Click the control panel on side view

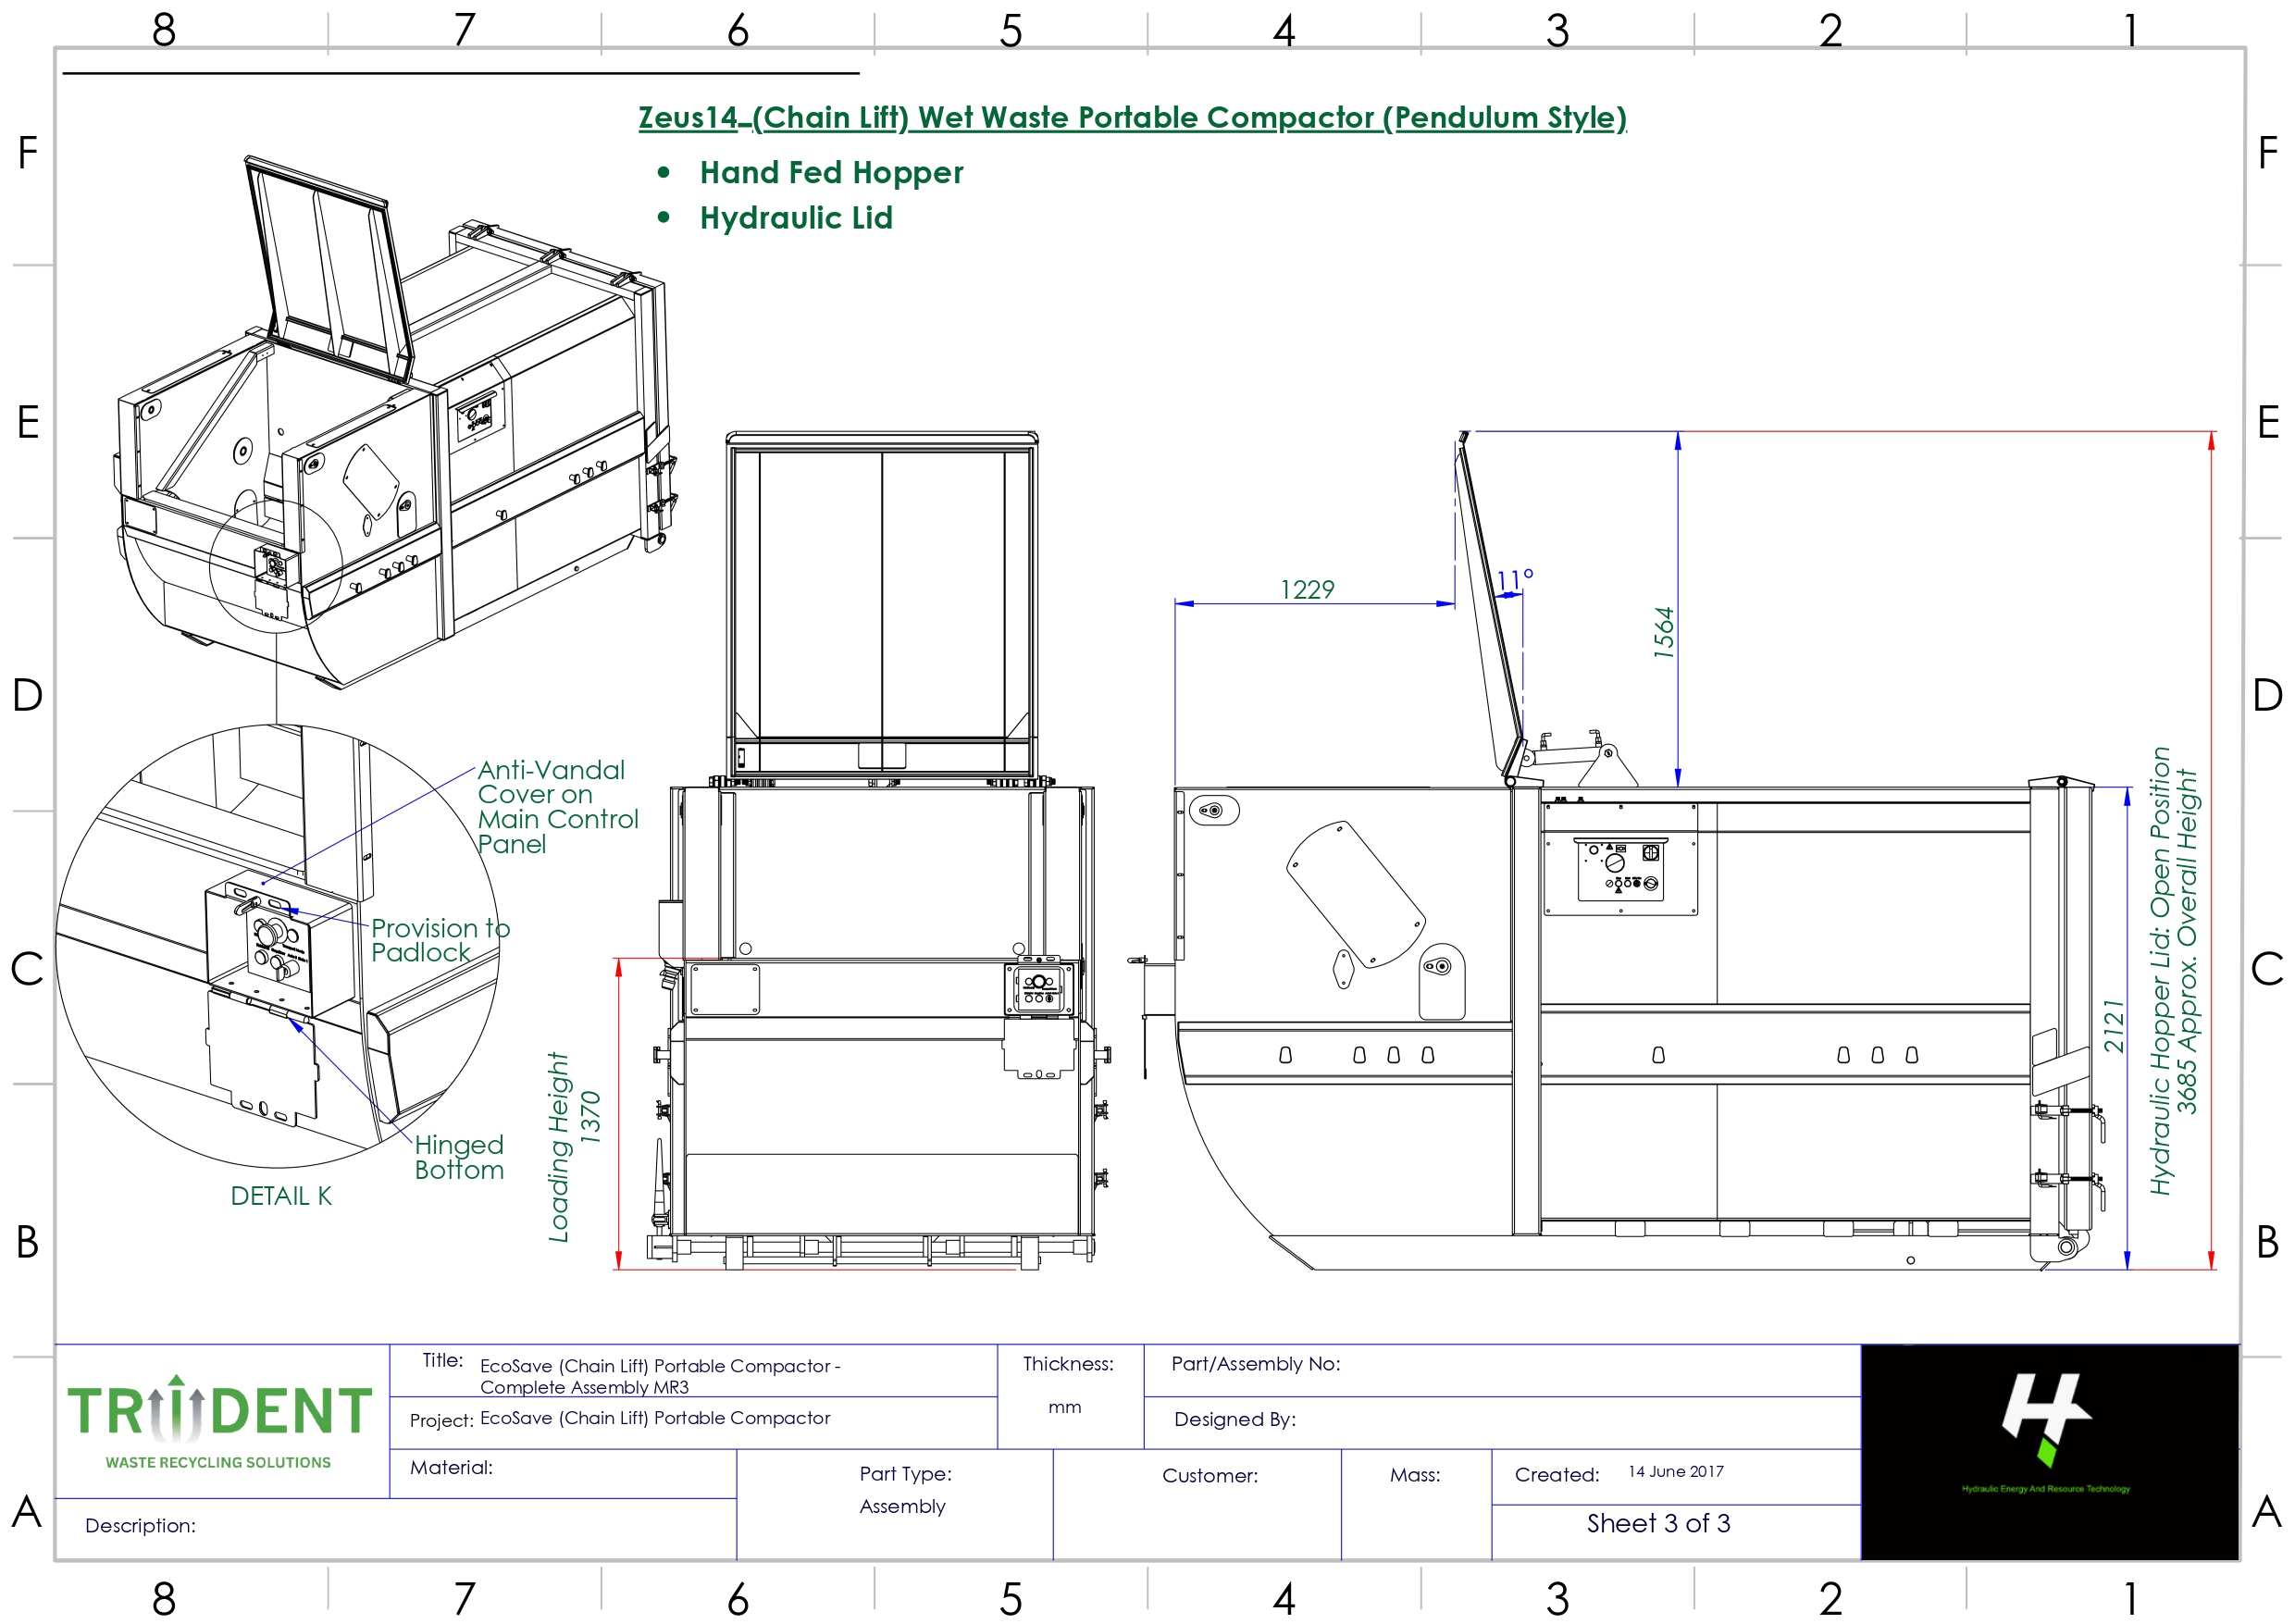point(1619,870)
